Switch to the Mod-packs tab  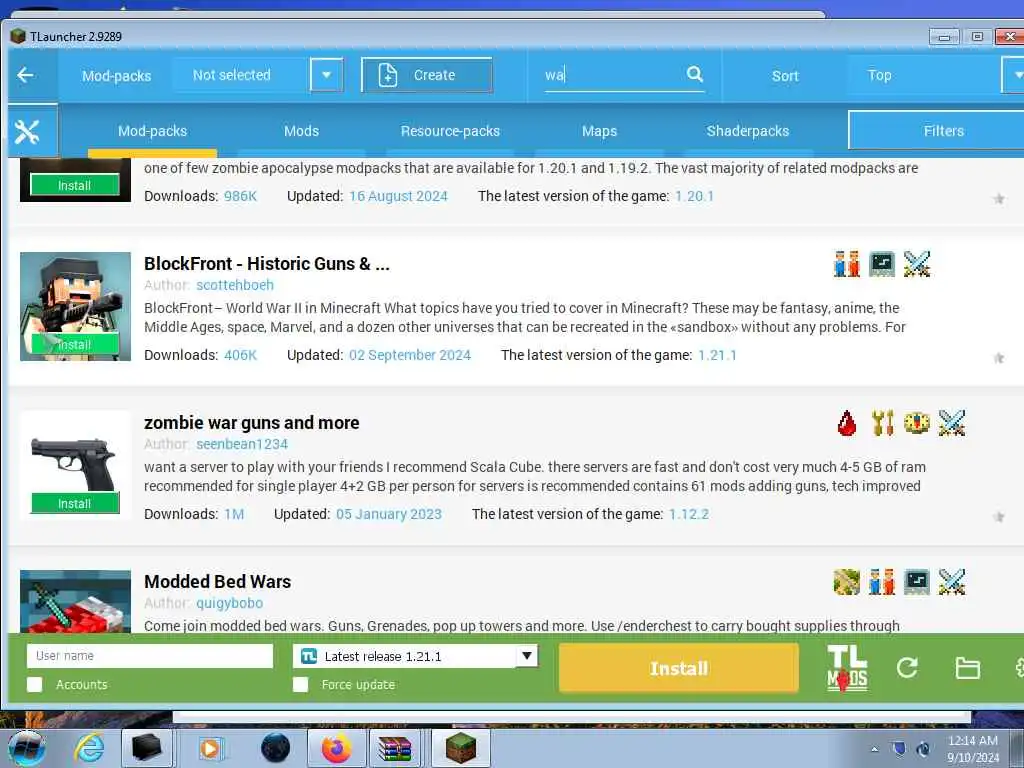152,131
